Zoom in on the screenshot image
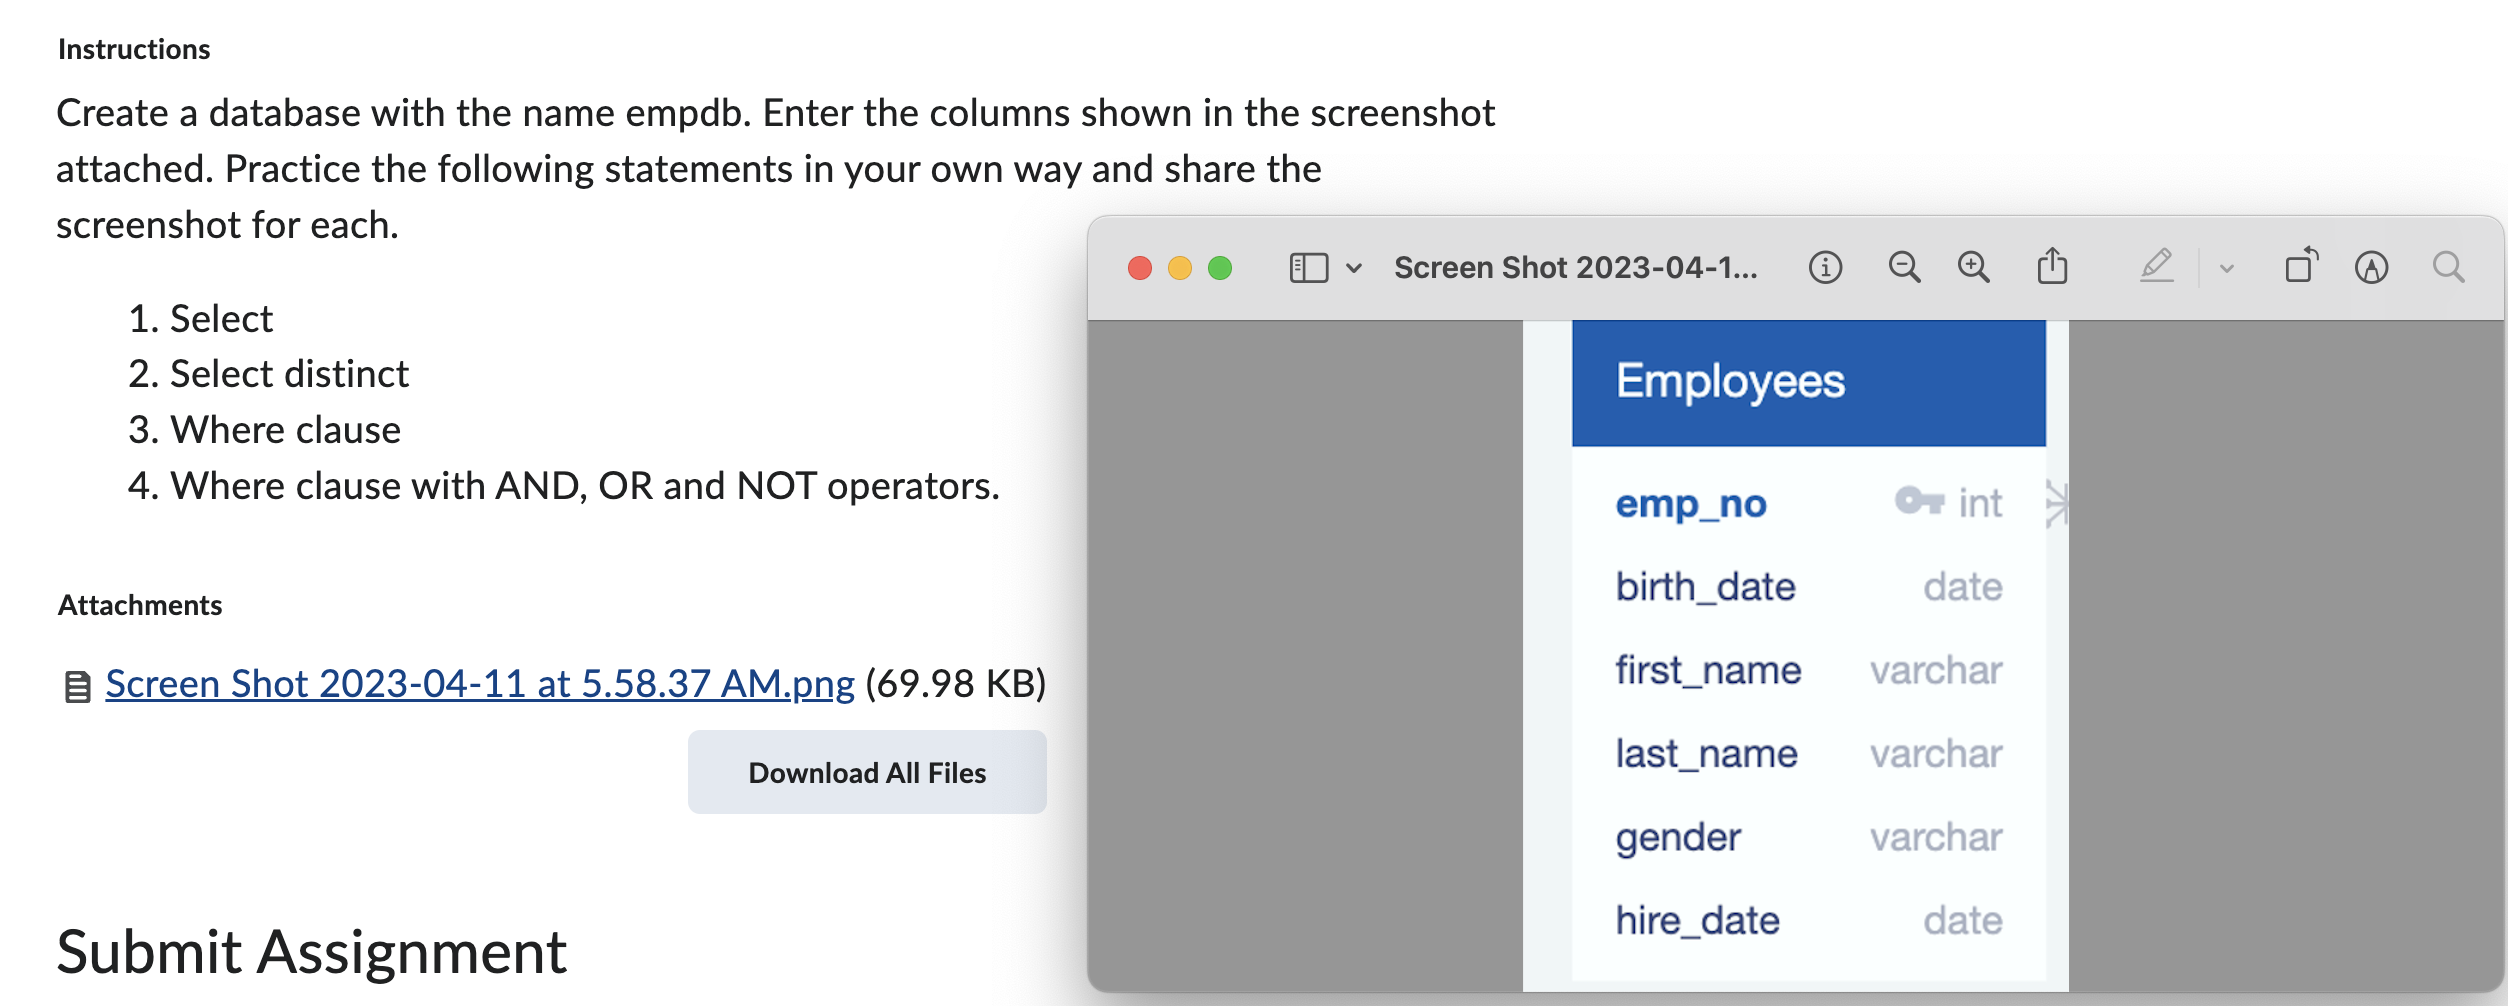Viewport: 2508px width, 1006px height. [x=1973, y=266]
